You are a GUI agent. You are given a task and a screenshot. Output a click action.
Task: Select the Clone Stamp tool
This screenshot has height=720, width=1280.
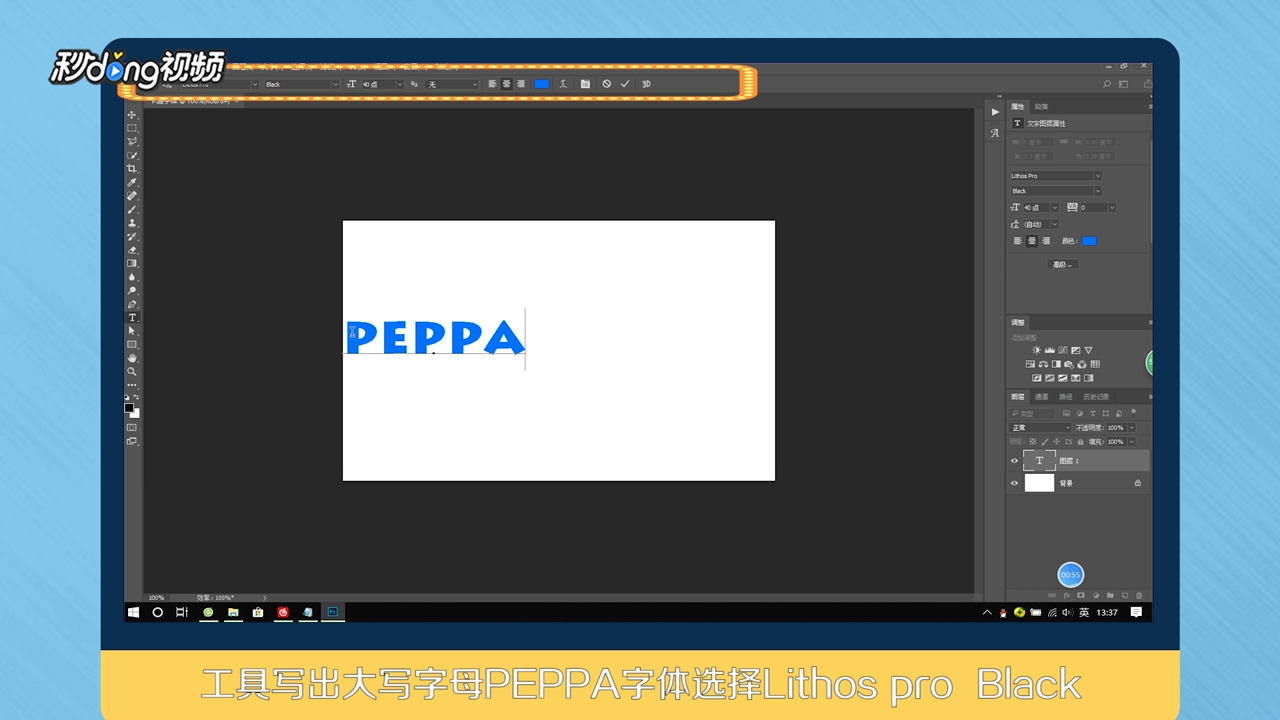[132, 223]
